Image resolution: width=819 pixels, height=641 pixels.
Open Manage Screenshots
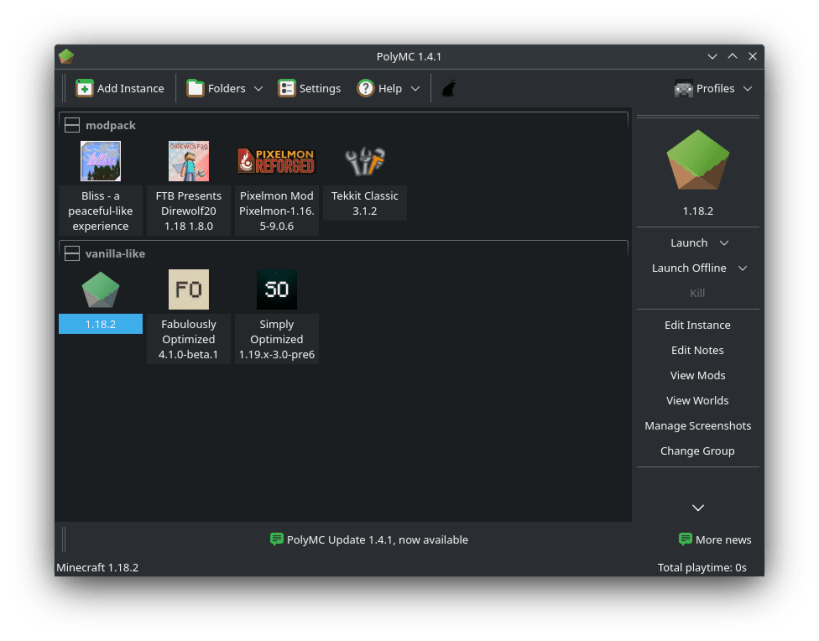[x=697, y=426]
